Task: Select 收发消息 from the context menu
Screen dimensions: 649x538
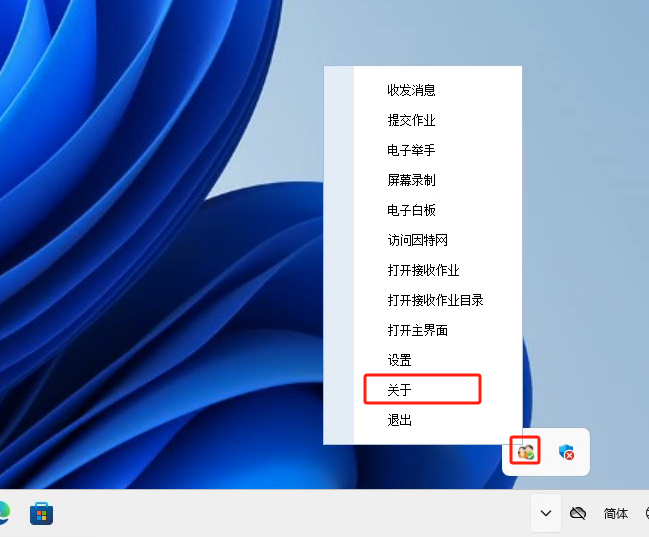Action: click(x=411, y=90)
